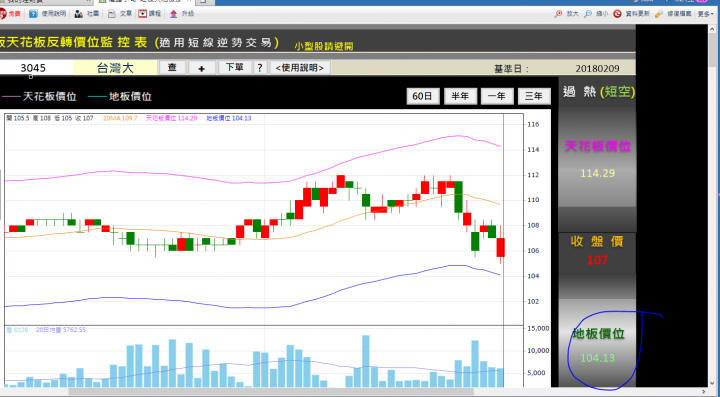The height and width of the screenshot is (397, 720).
Task: Switch chart range to 60日
Action: [422, 96]
